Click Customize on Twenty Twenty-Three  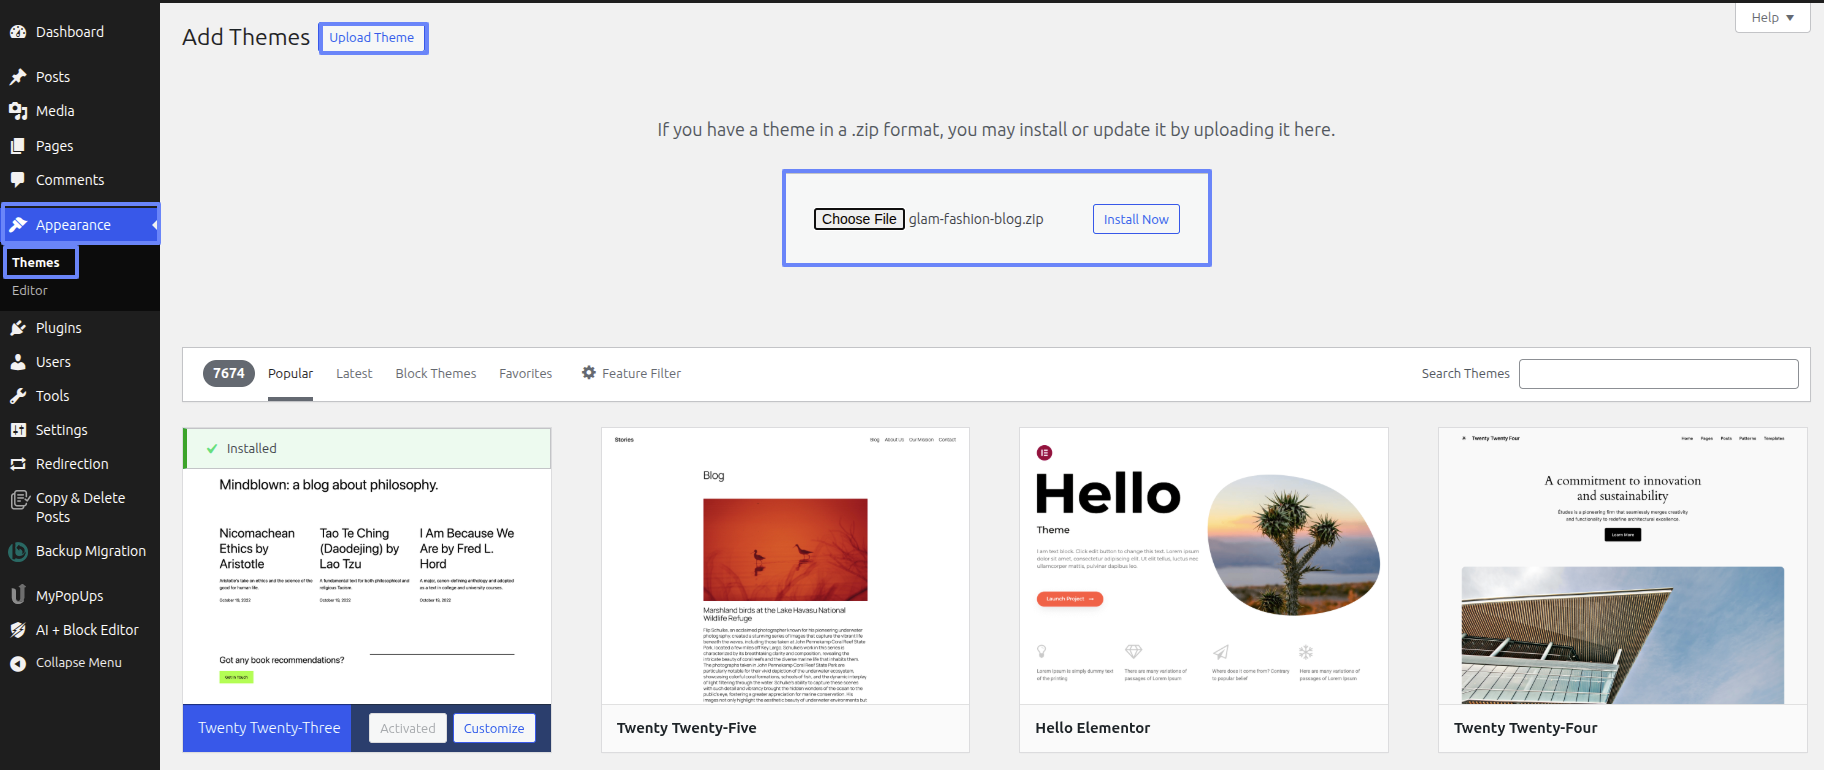494,728
